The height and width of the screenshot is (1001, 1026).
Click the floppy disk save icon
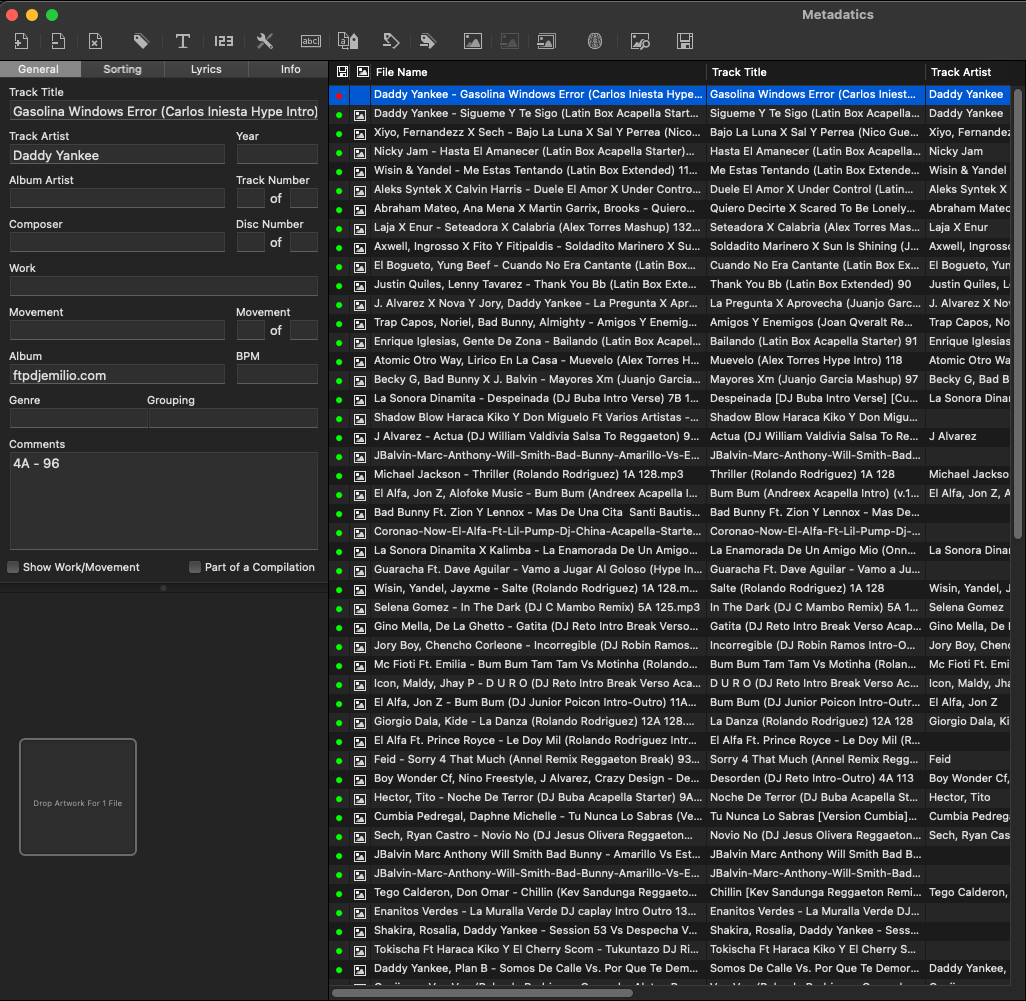point(685,41)
